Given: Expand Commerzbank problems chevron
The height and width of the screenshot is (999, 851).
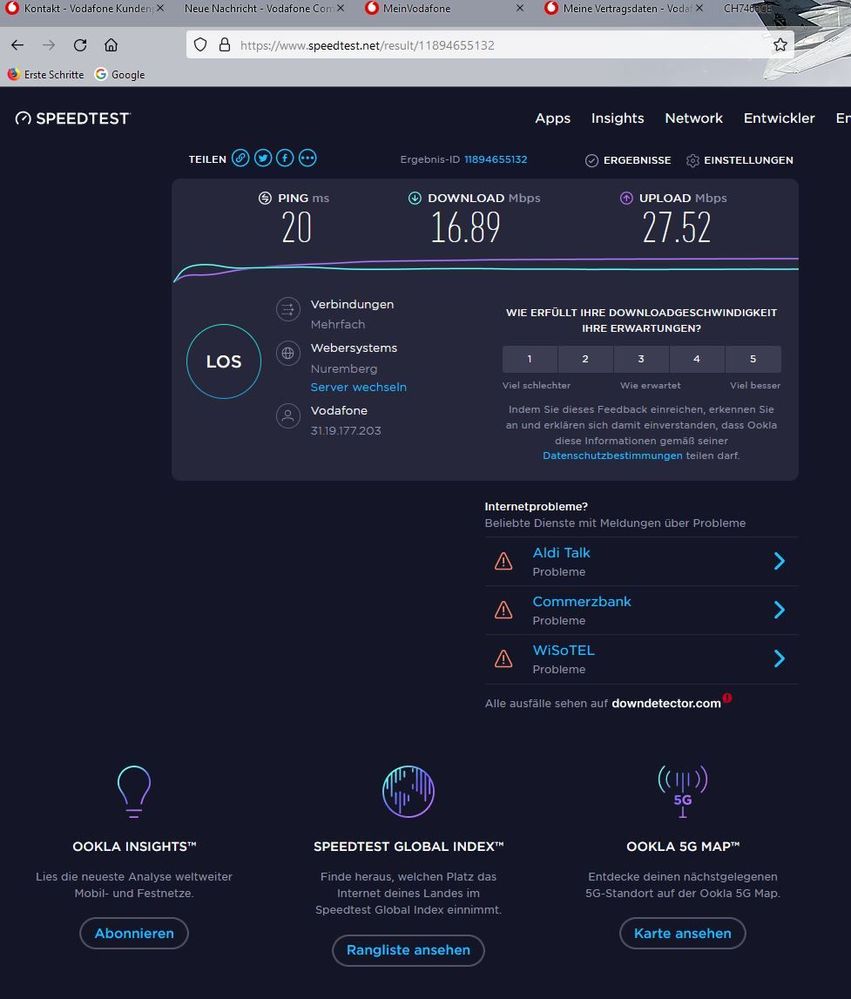Looking at the screenshot, I should (x=779, y=610).
